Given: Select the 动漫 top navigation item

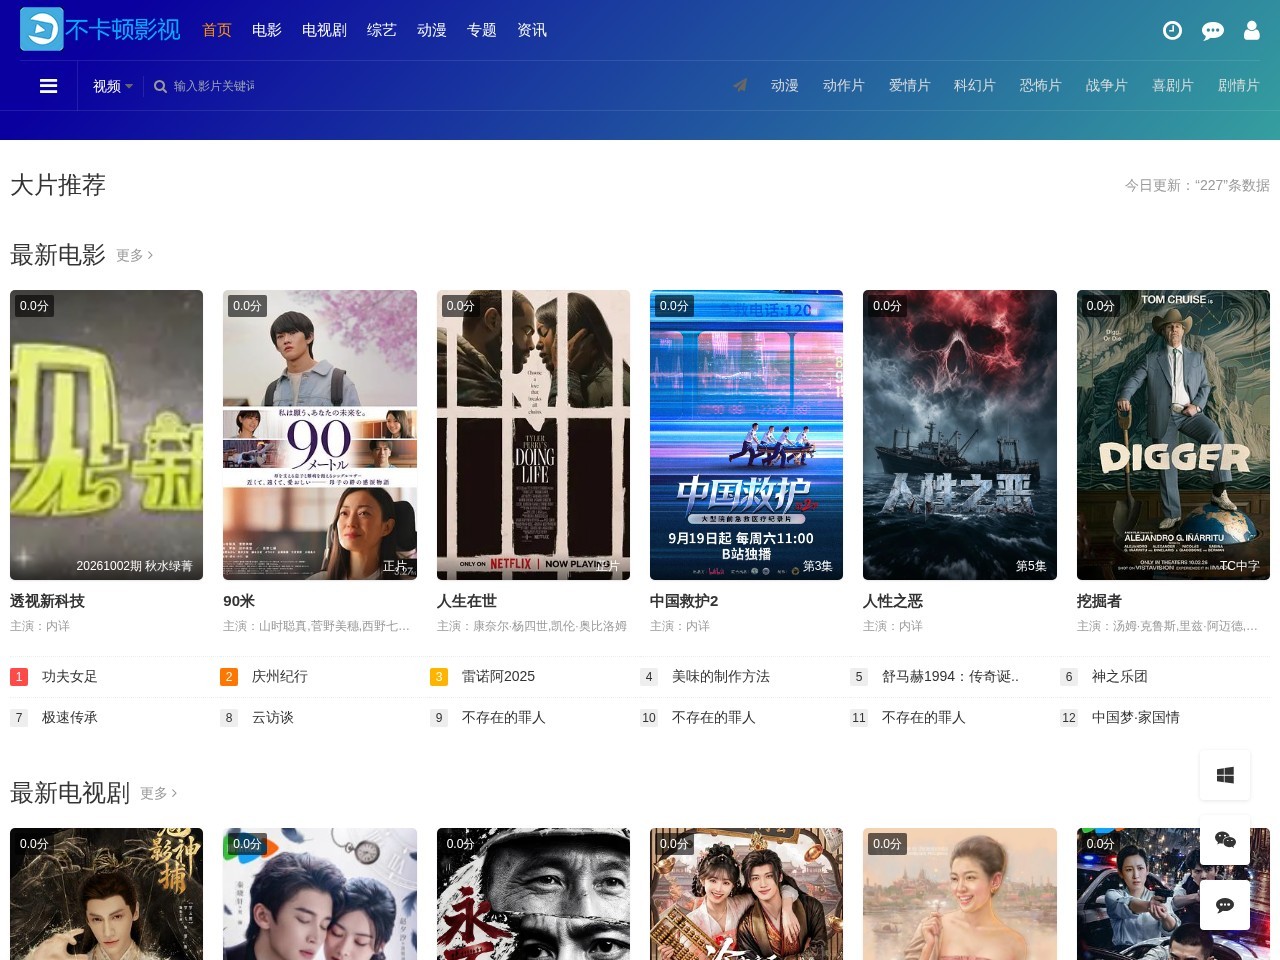Looking at the screenshot, I should [432, 30].
